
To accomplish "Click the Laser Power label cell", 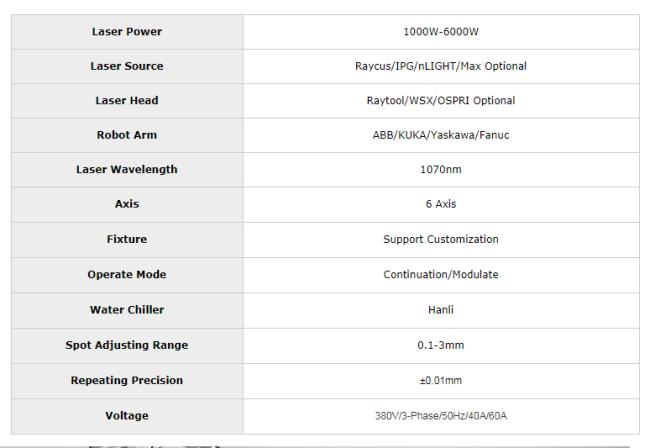I will (x=127, y=32).
